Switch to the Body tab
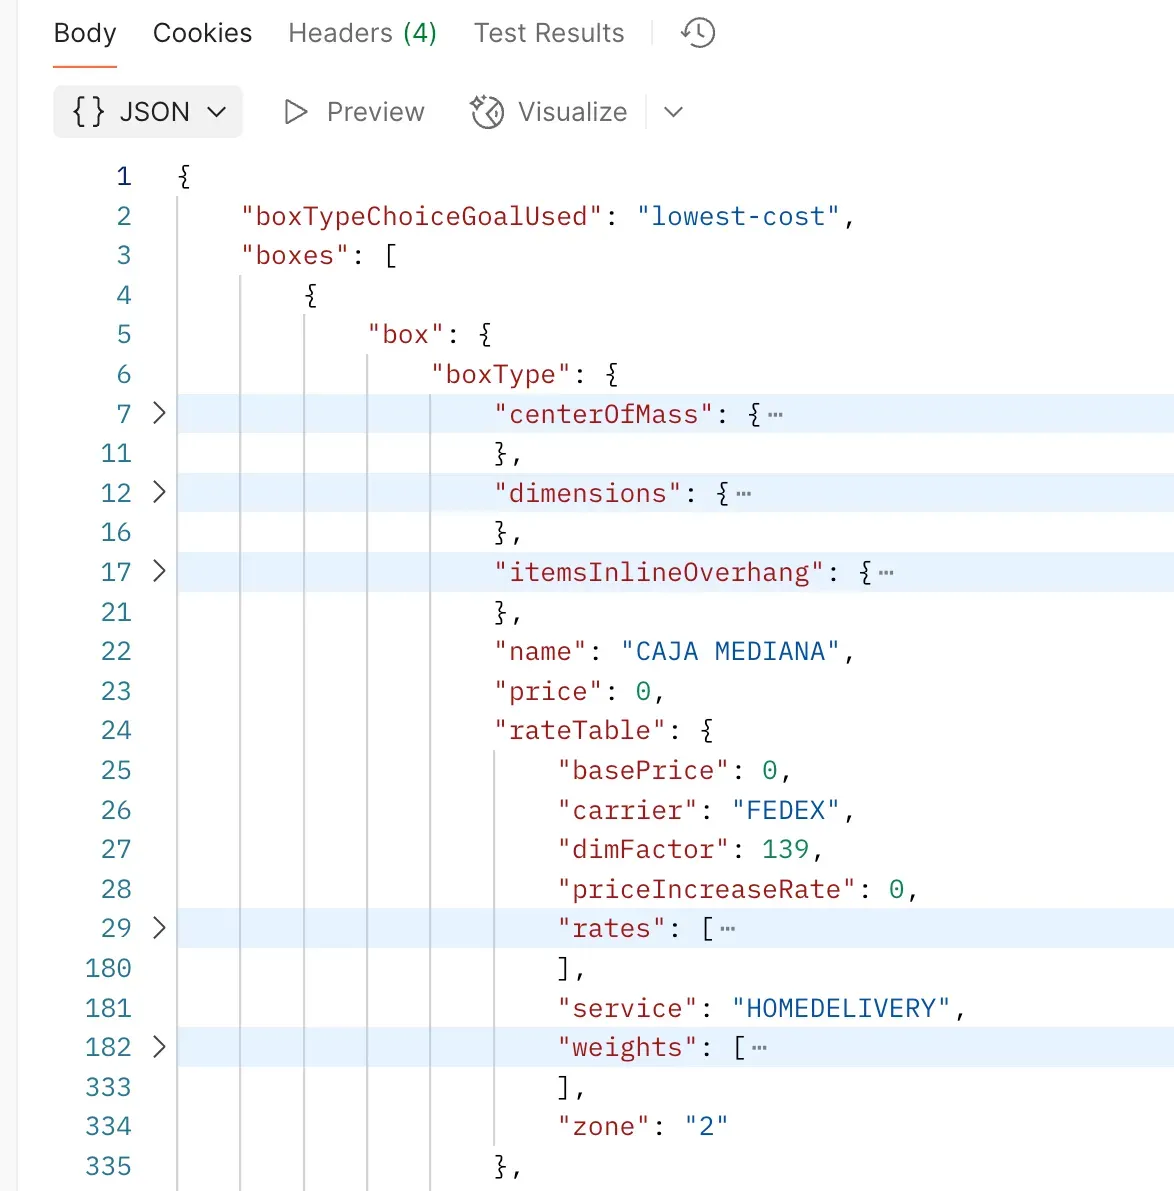Viewport: 1174px width, 1191px height. [85, 33]
